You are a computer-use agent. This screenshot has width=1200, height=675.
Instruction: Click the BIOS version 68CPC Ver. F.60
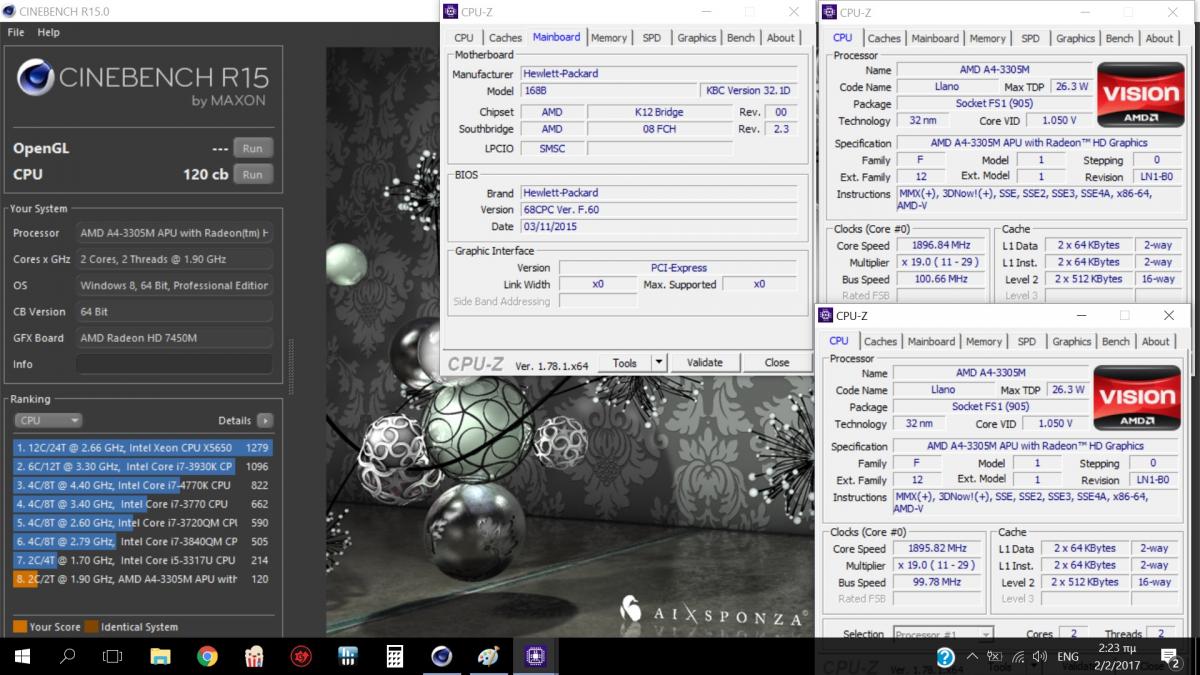(x=658, y=210)
